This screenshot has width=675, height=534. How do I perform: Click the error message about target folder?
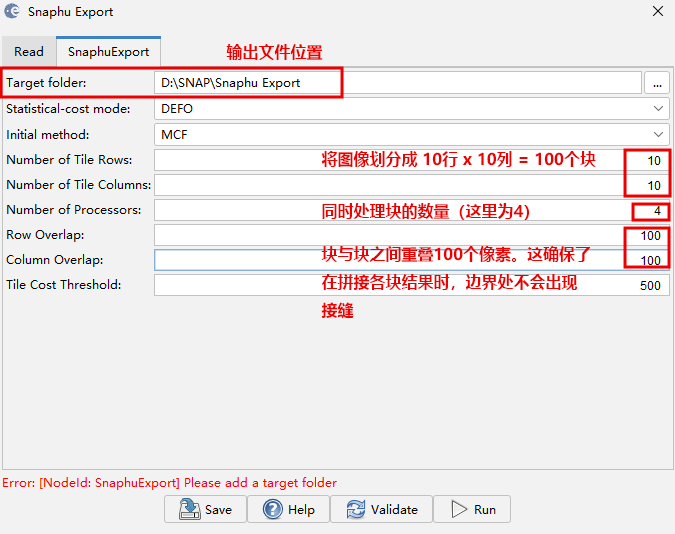169,483
